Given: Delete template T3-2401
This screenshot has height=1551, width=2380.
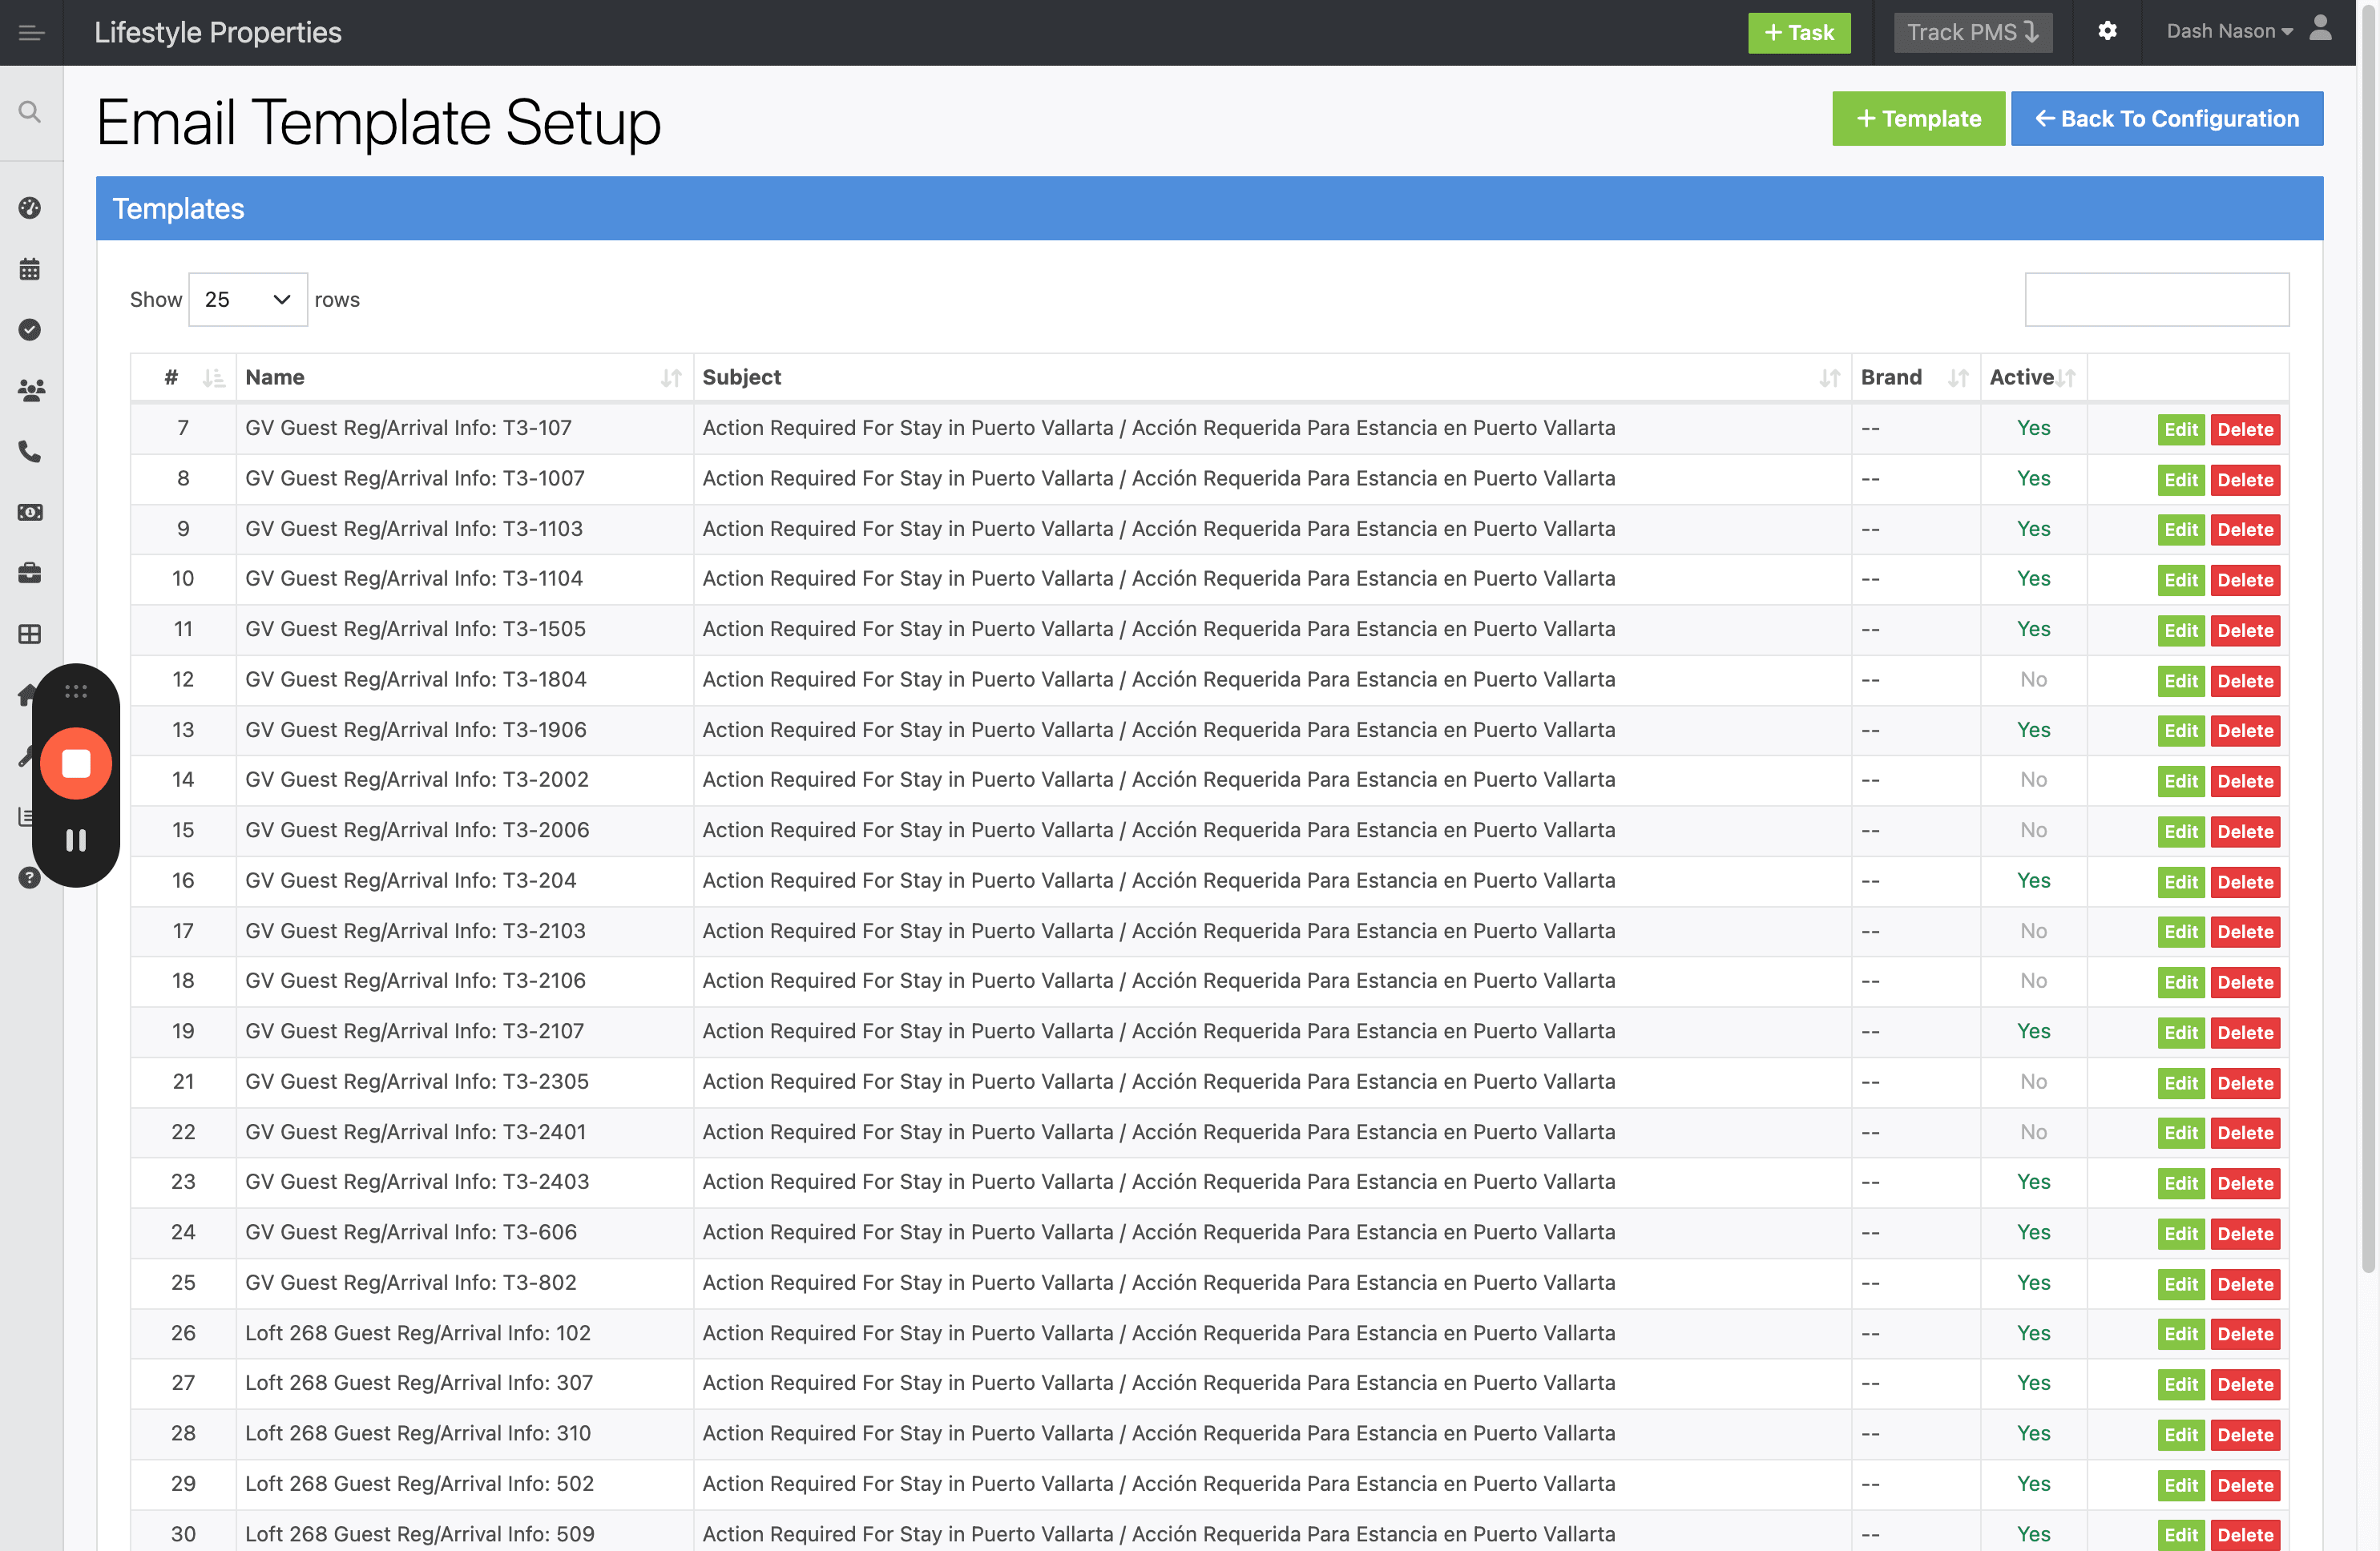Looking at the screenshot, I should (2244, 1133).
